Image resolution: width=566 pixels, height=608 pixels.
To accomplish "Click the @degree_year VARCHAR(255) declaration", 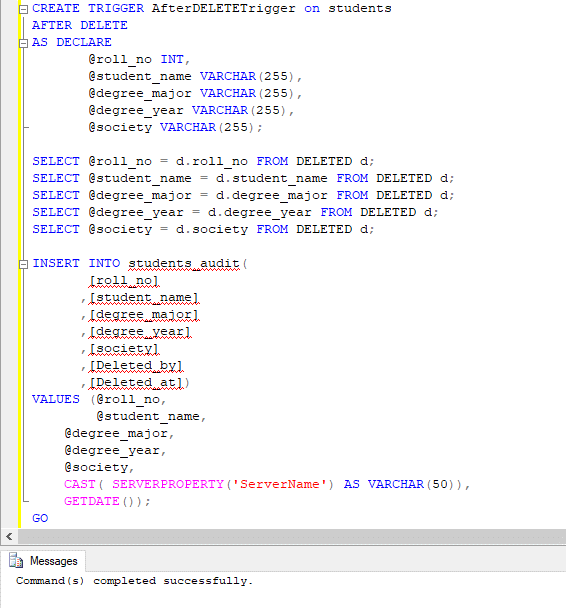I will click(x=191, y=111).
